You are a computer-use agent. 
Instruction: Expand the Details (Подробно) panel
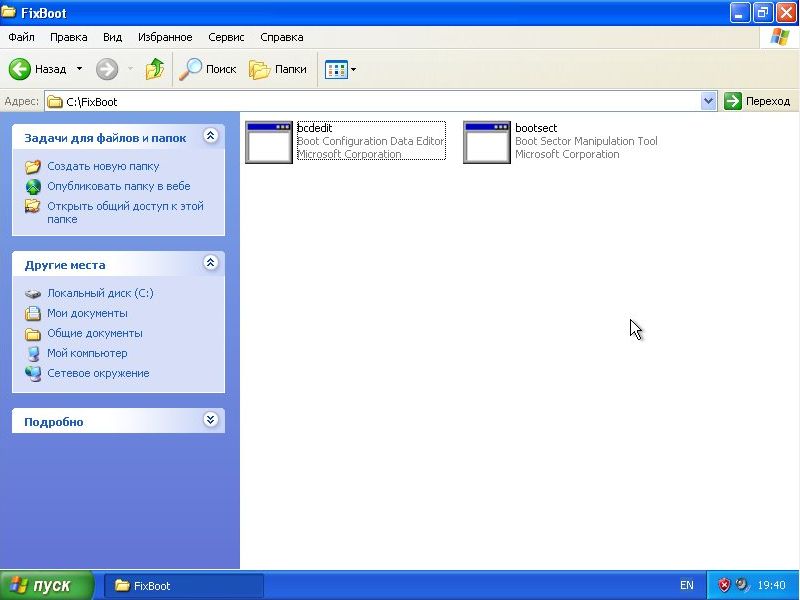point(211,420)
